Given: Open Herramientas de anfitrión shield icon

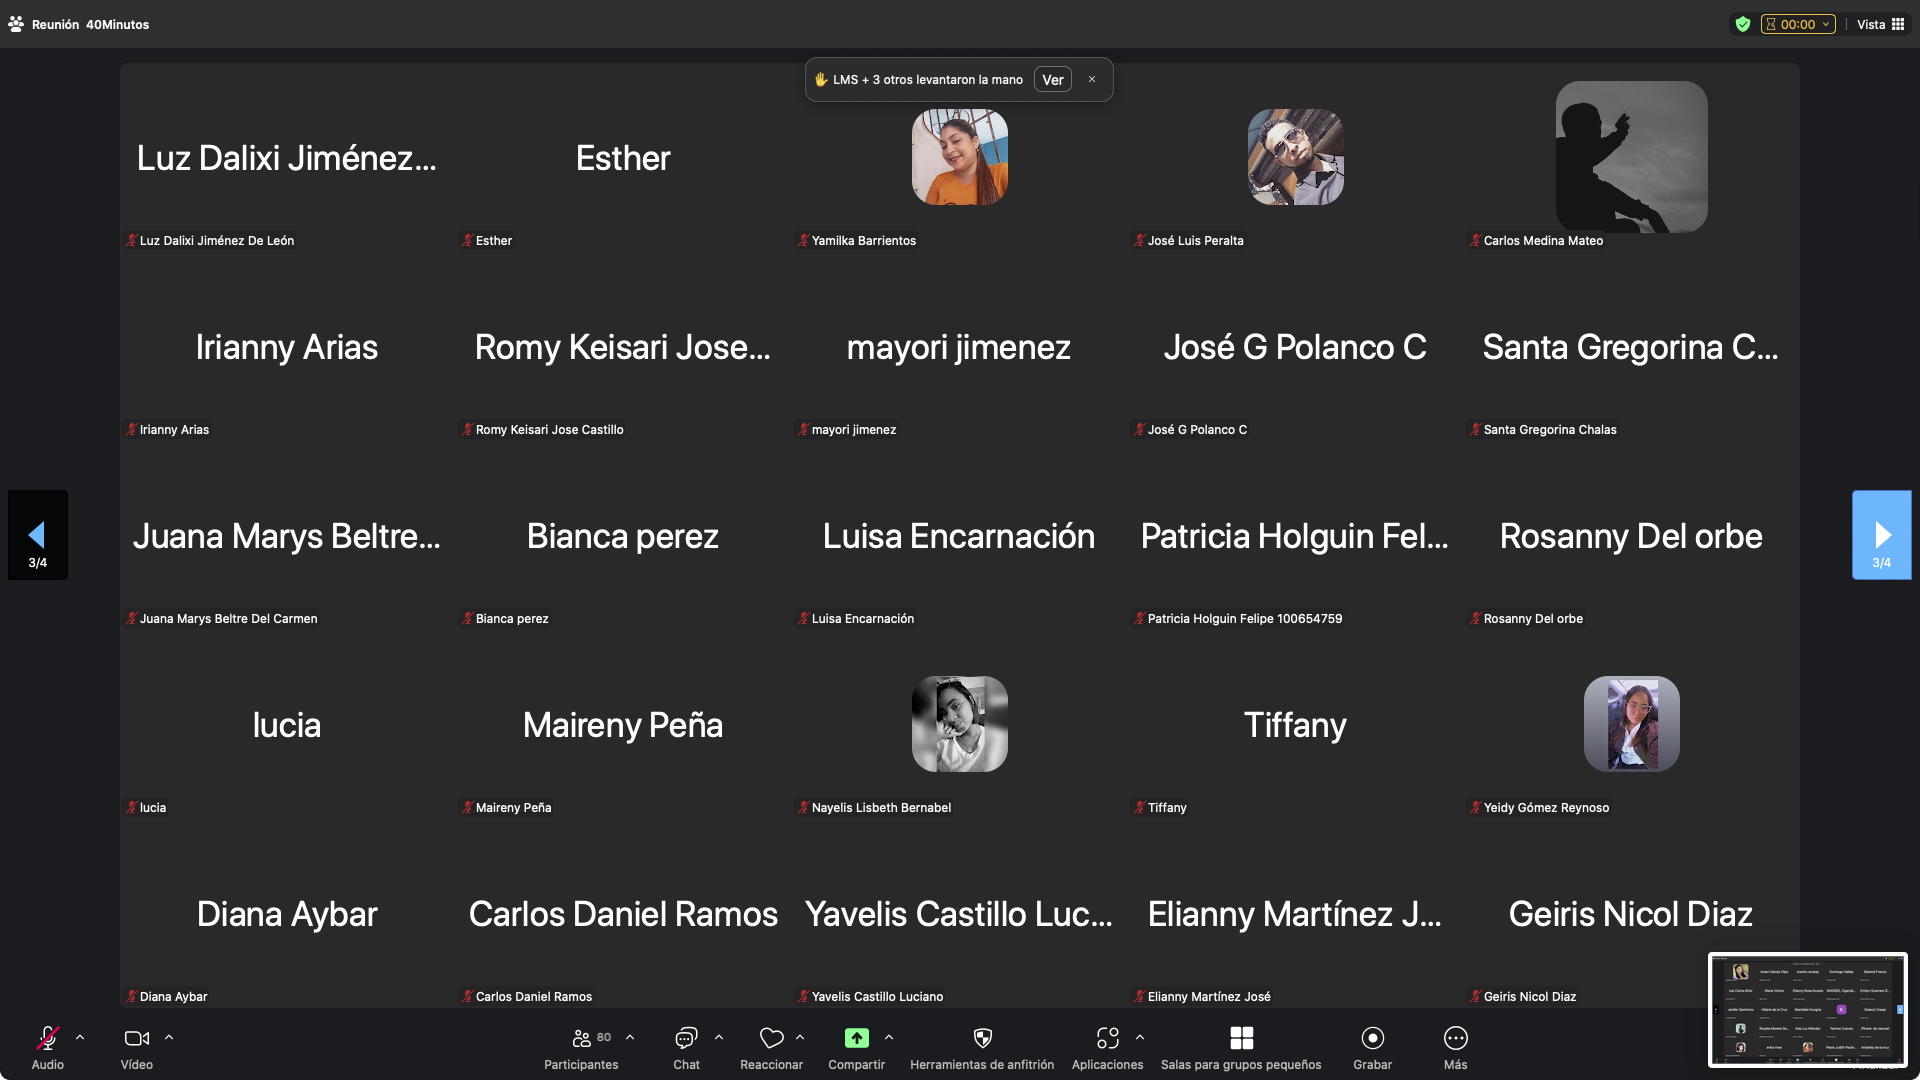Looking at the screenshot, I should coord(982,1038).
